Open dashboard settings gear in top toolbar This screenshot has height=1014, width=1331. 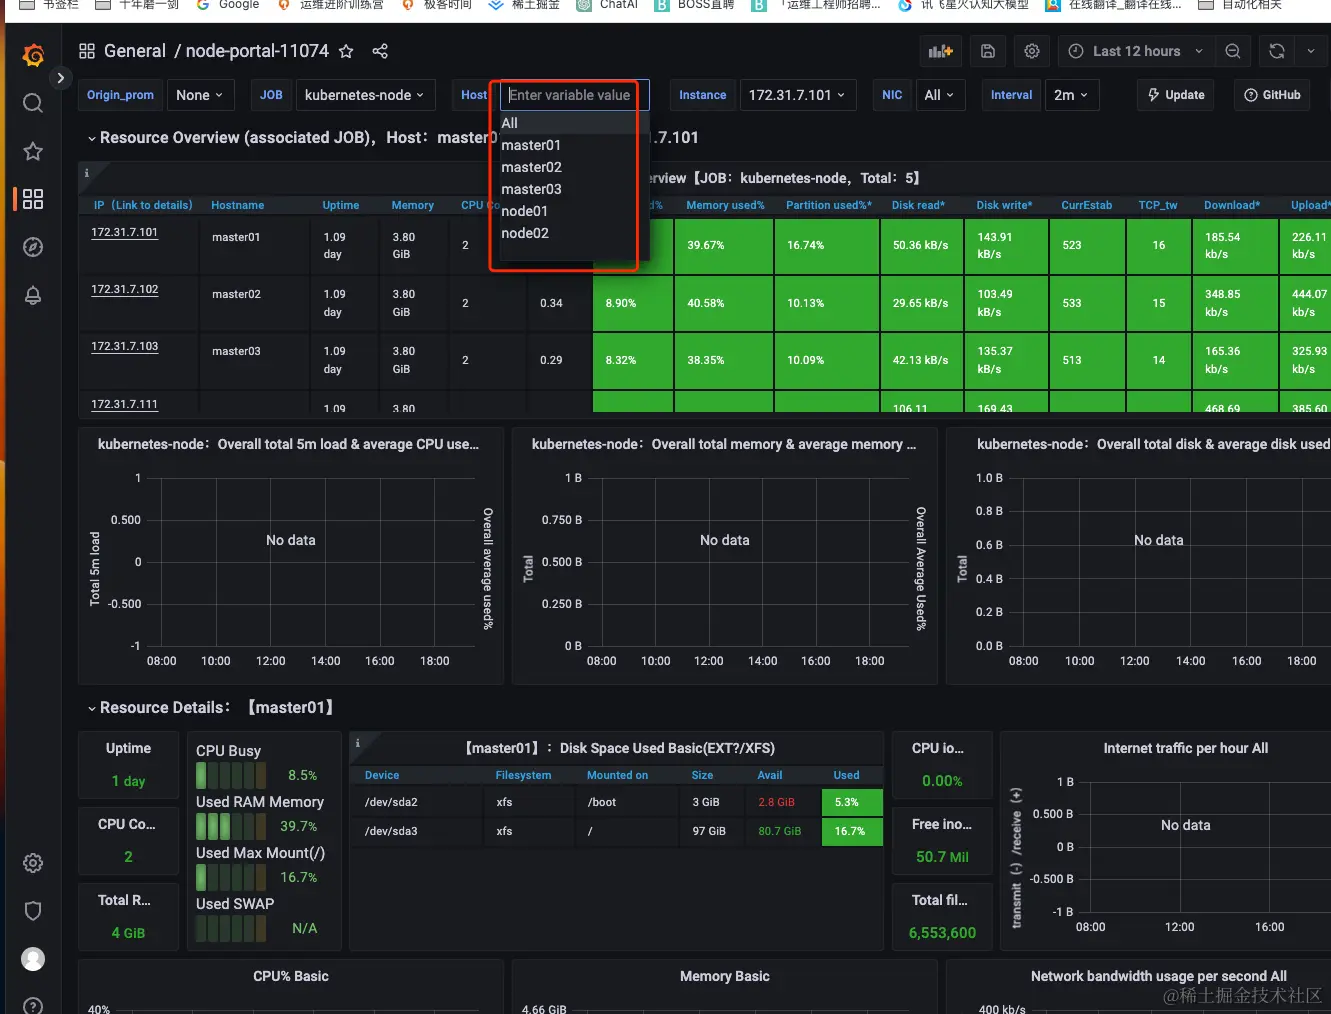tap(1032, 51)
